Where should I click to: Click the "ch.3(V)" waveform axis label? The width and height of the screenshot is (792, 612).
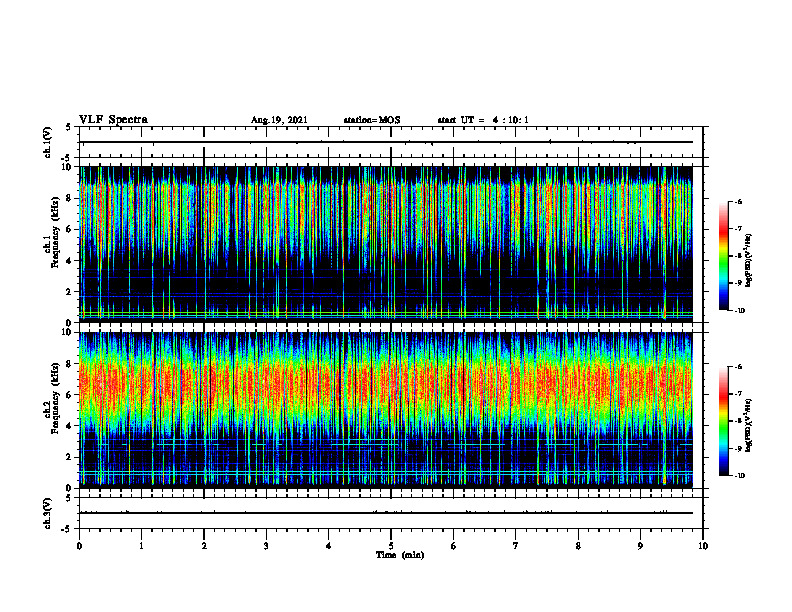pos(47,513)
